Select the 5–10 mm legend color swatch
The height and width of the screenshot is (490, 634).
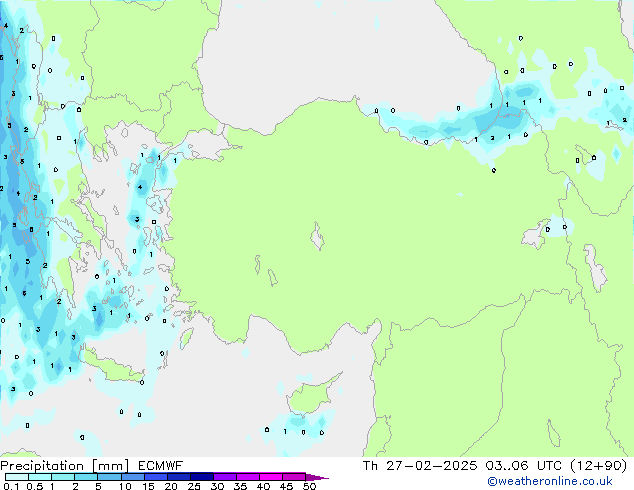[x=109, y=477]
